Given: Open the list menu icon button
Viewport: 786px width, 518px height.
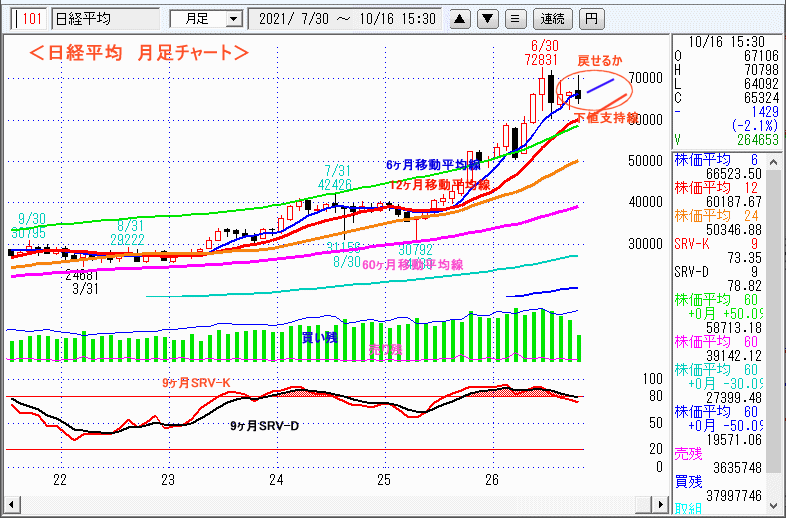Looking at the screenshot, I should (x=515, y=19).
